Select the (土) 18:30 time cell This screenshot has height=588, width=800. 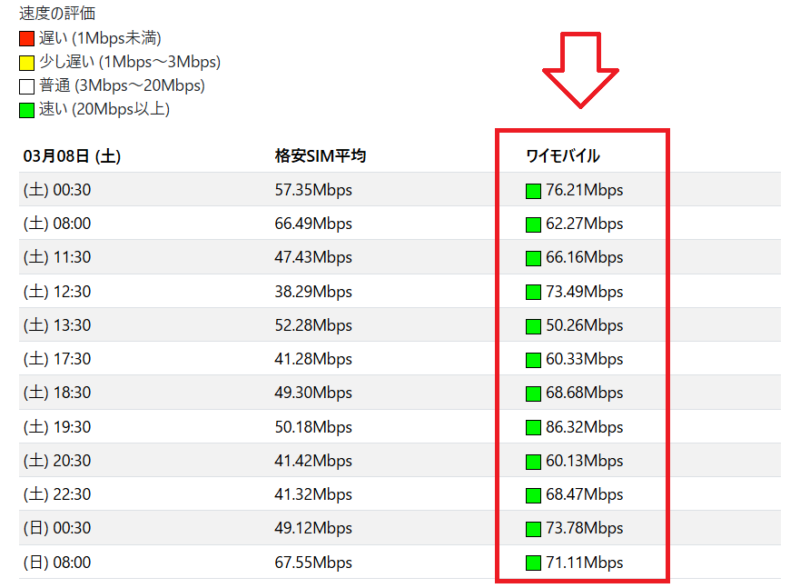[57, 393]
